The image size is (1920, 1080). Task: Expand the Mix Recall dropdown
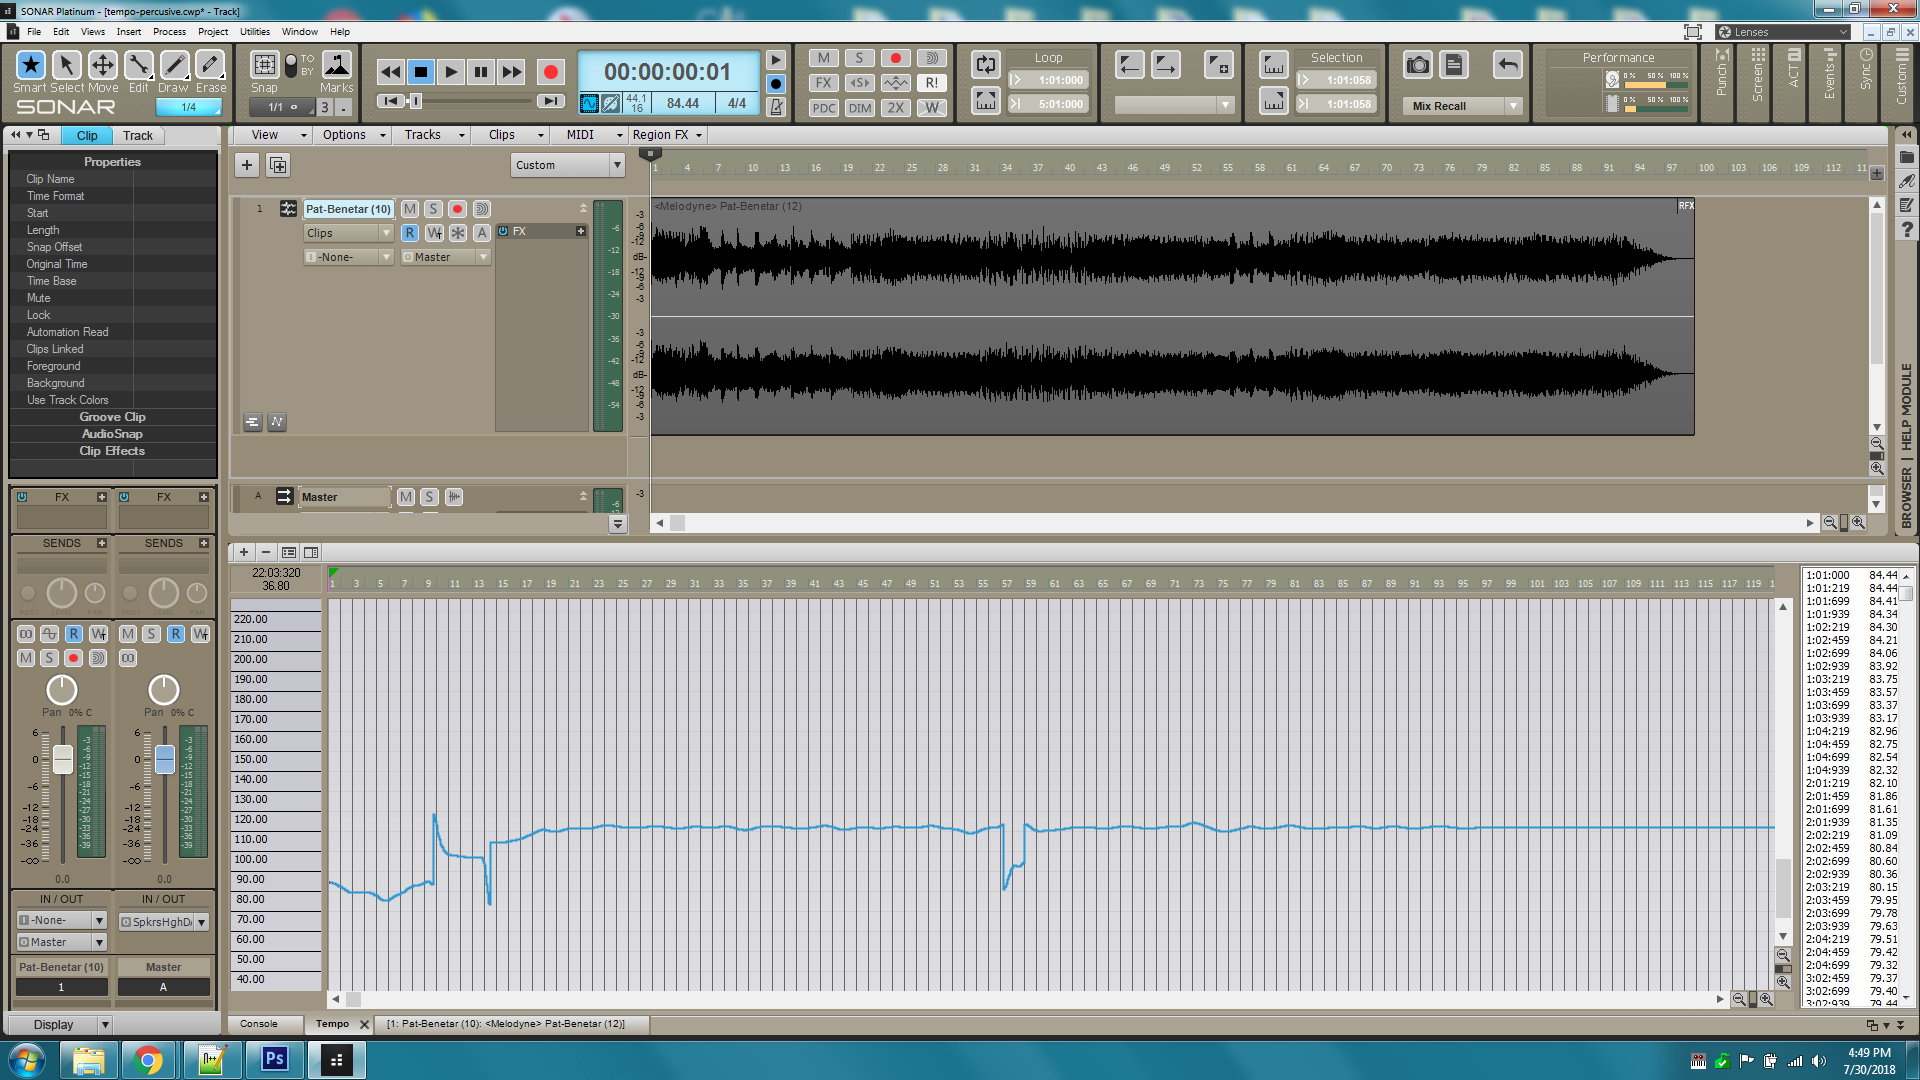(1513, 106)
